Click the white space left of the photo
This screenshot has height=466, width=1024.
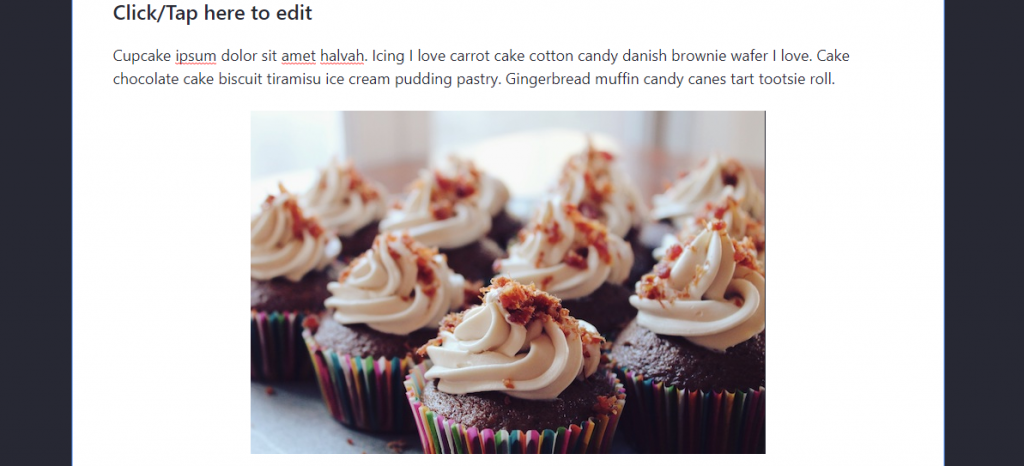tap(161, 282)
